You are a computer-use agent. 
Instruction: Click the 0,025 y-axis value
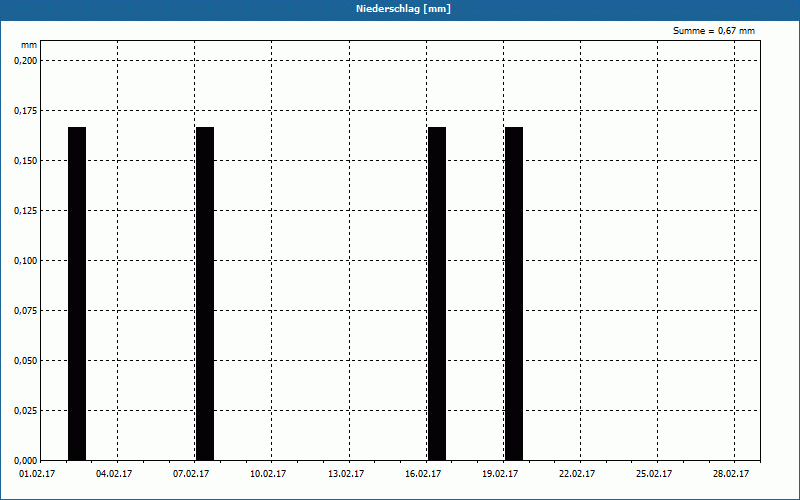pos(26,411)
